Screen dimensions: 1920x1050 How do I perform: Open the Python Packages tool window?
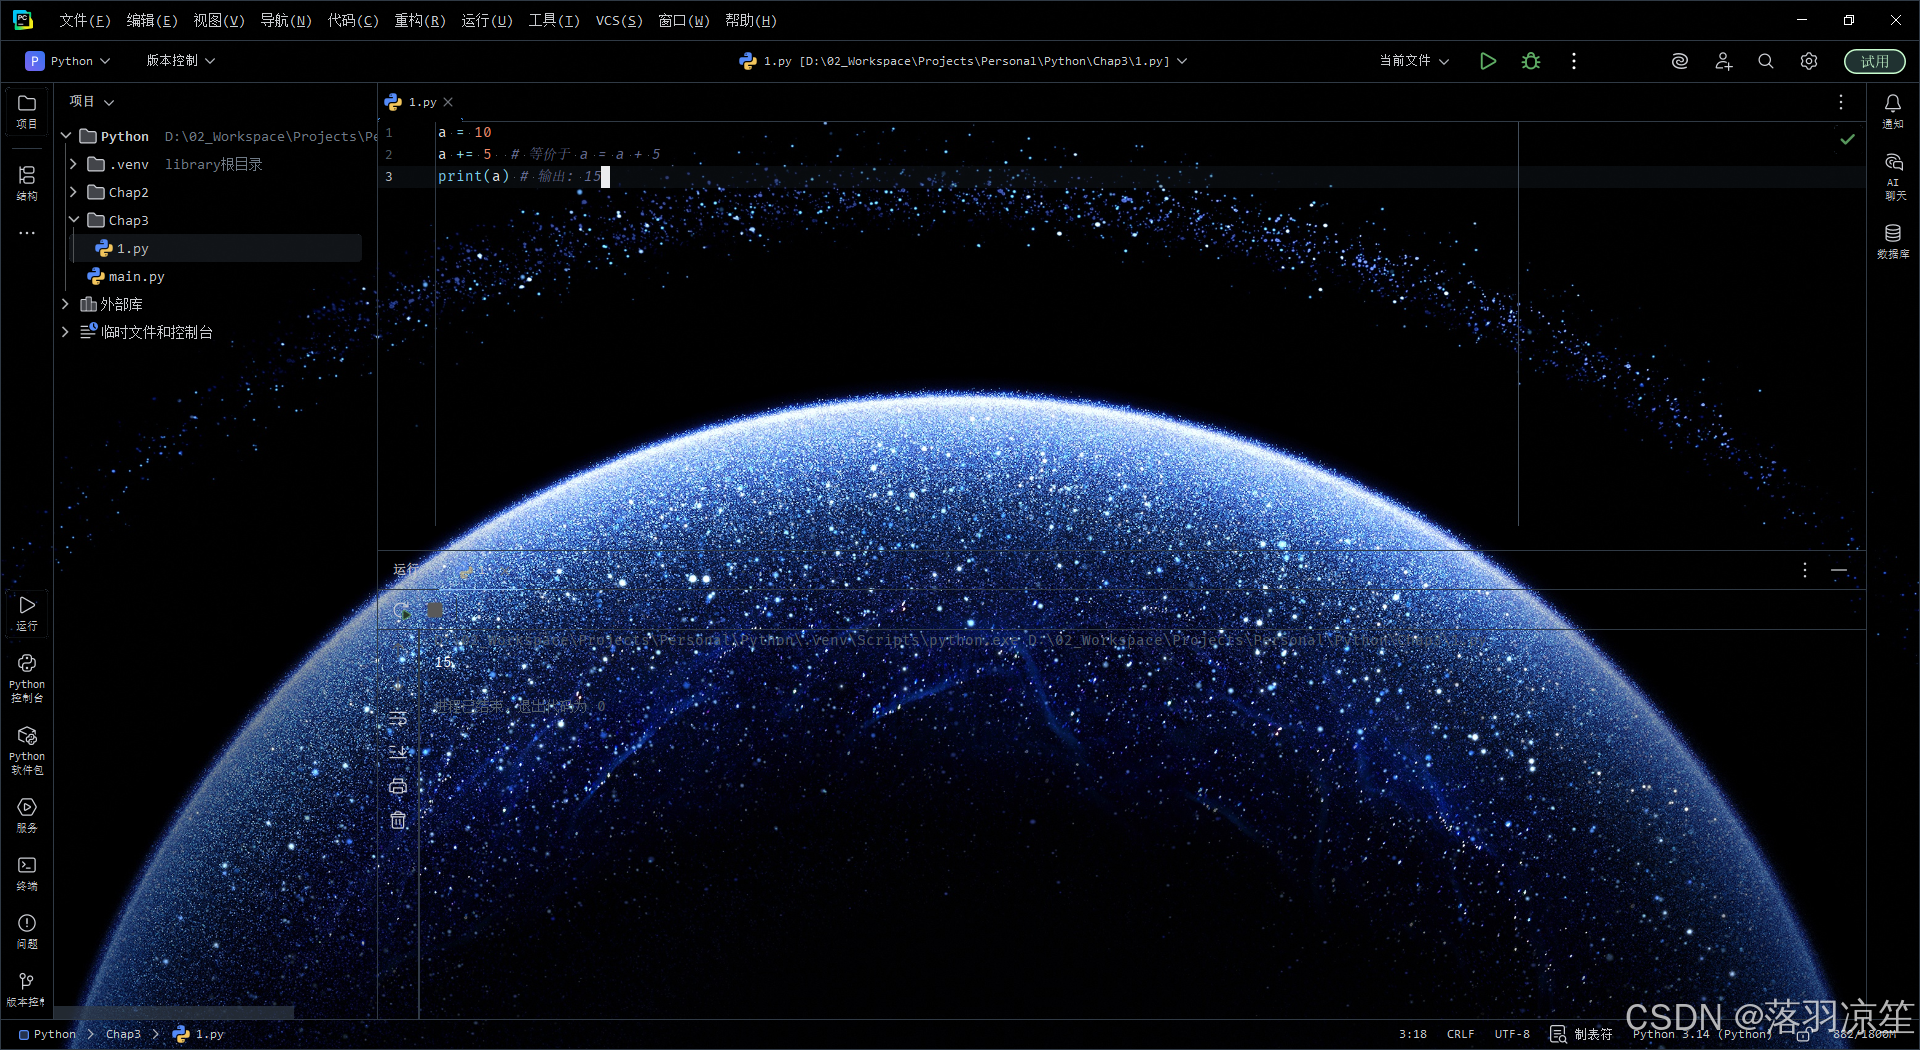tap(27, 750)
